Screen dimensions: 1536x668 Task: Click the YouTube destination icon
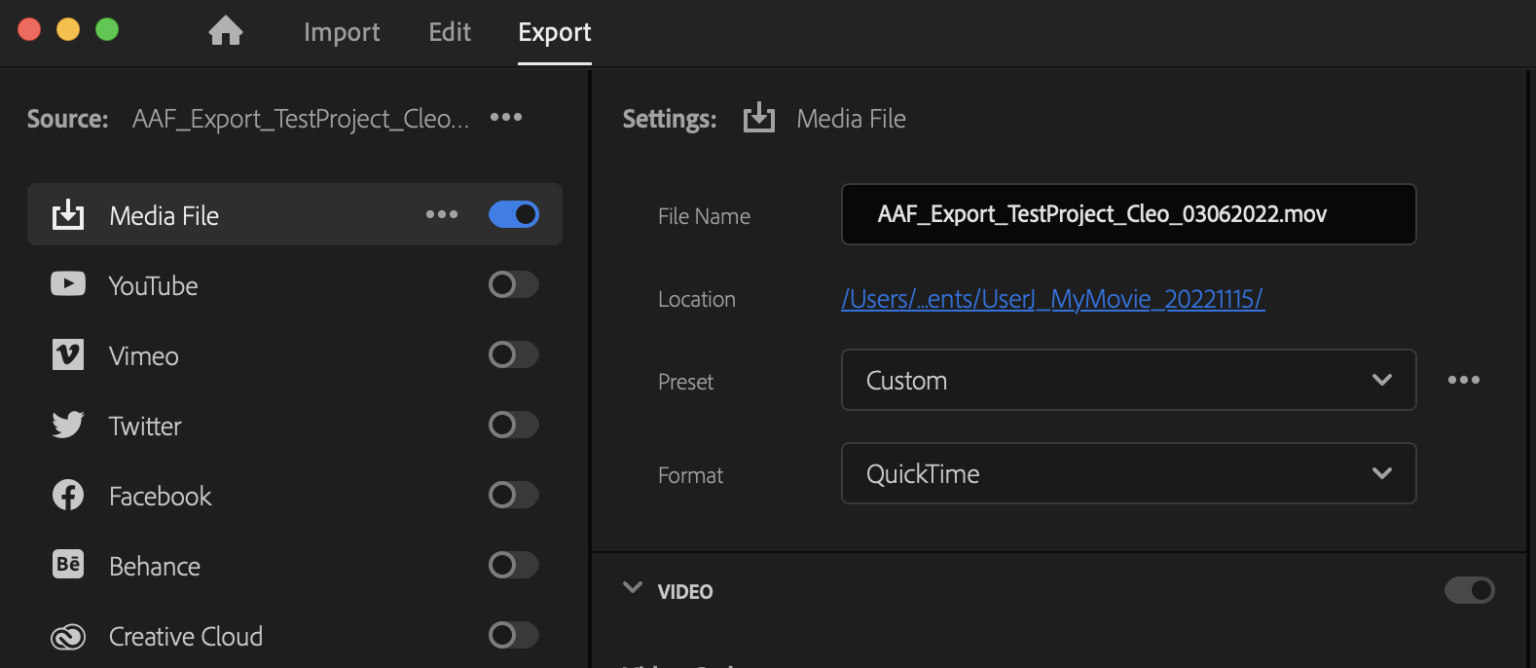[x=68, y=285]
